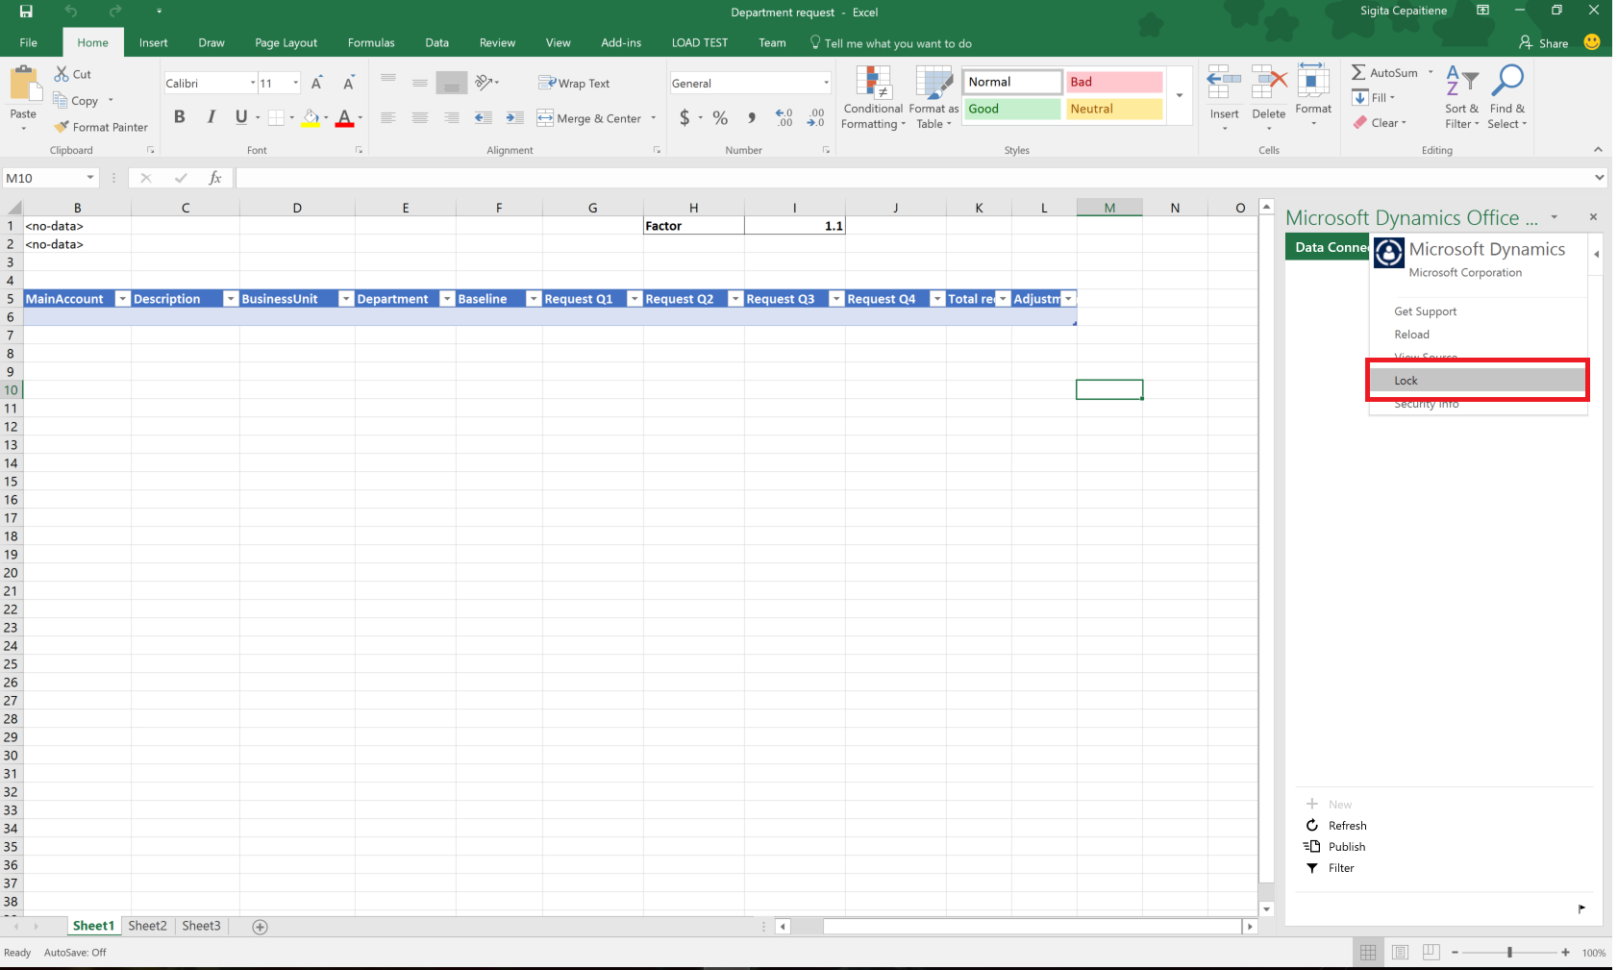Enable Wrap Text for selected cells
The width and height of the screenshot is (1618, 970).
point(575,82)
